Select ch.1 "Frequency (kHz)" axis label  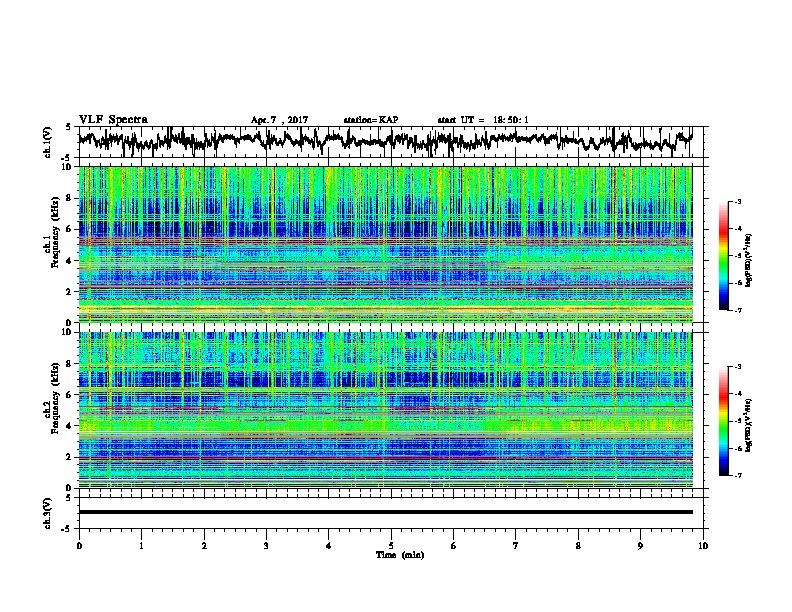point(55,233)
